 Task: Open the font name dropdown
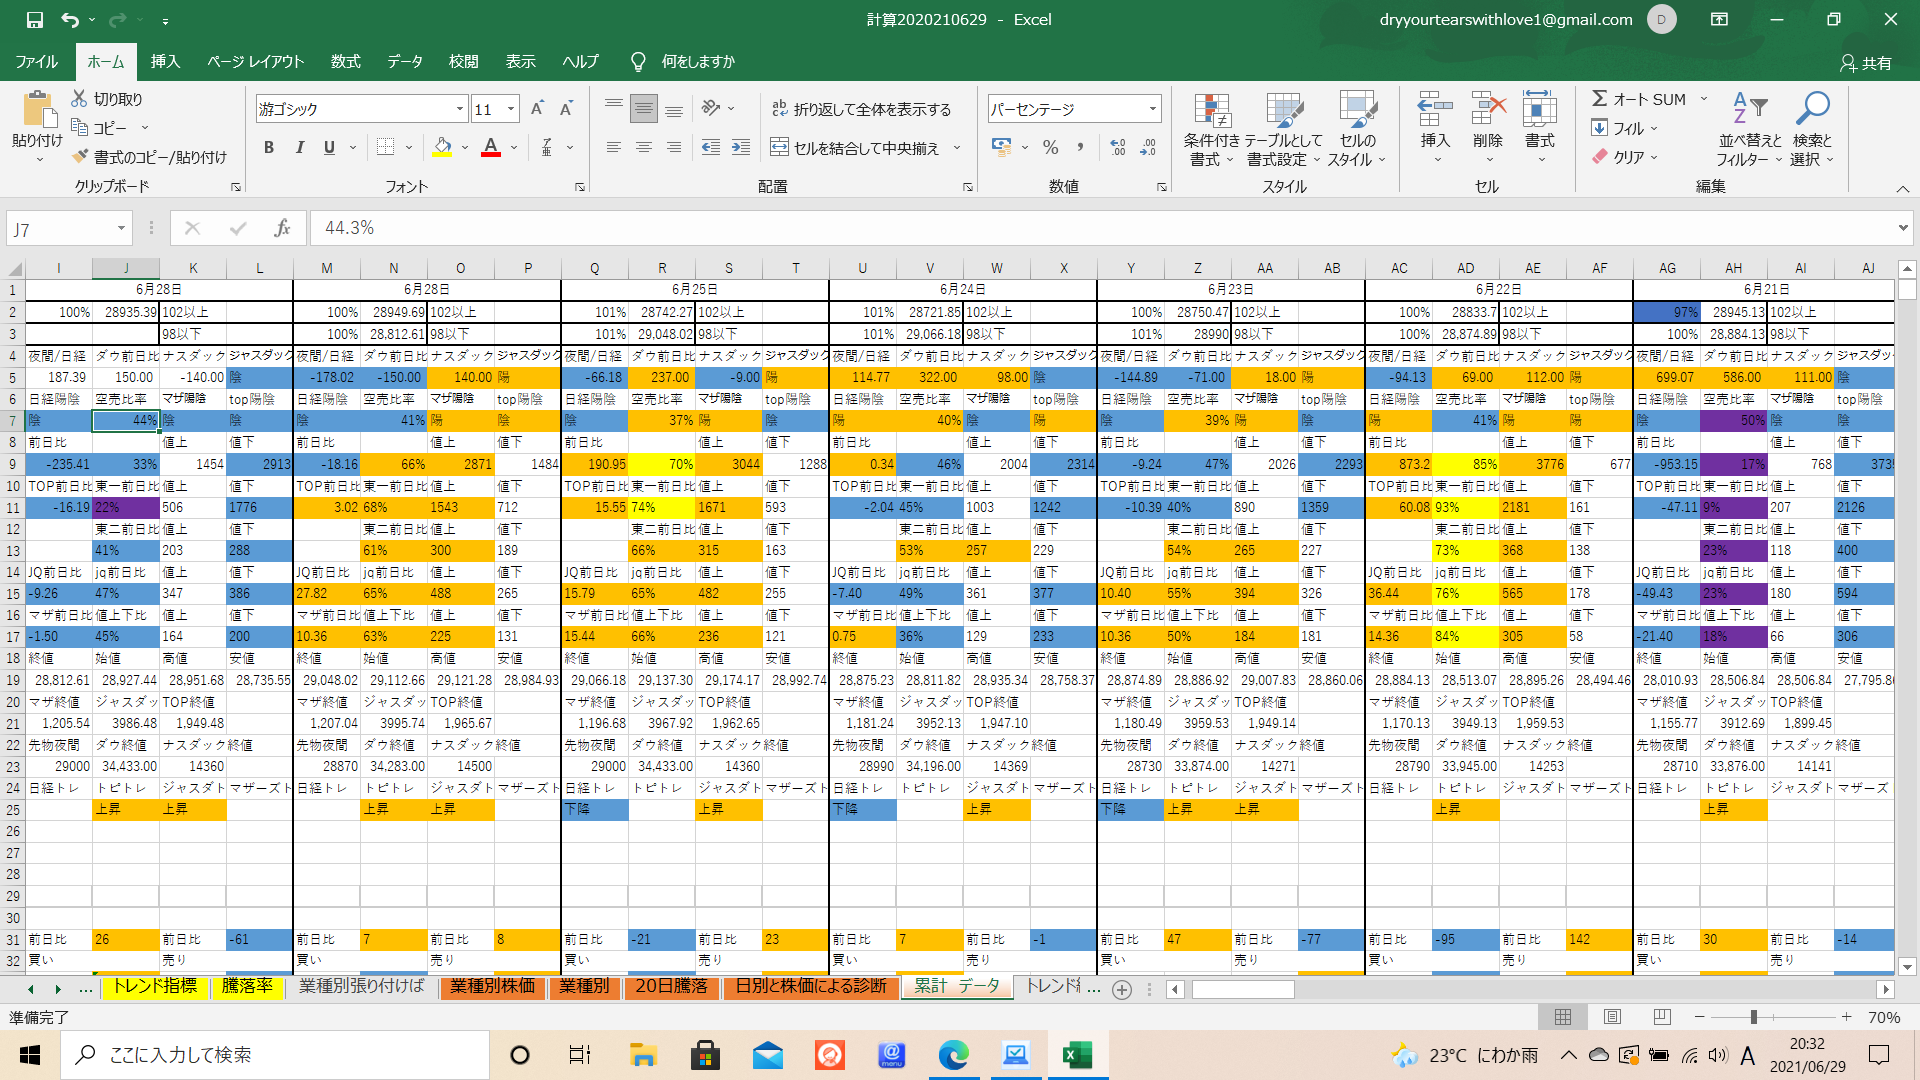tap(460, 109)
